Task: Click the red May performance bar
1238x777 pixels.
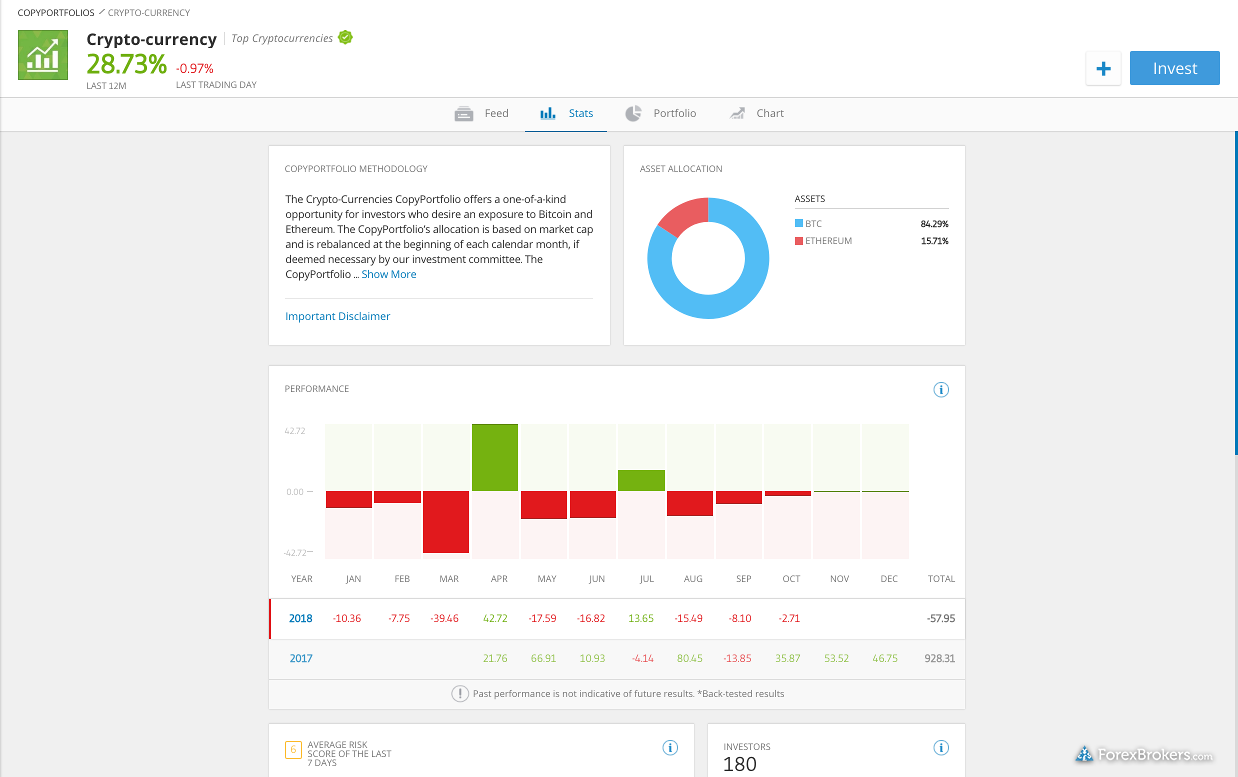Action: [x=544, y=505]
